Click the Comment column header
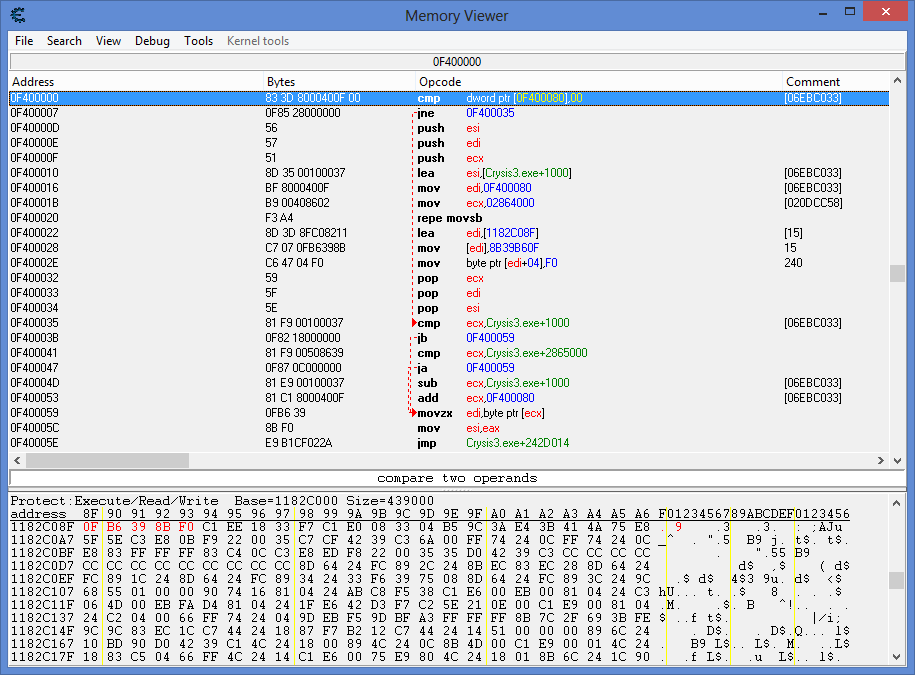Viewport: 915px width, 675px height. [x=813, y=82]
